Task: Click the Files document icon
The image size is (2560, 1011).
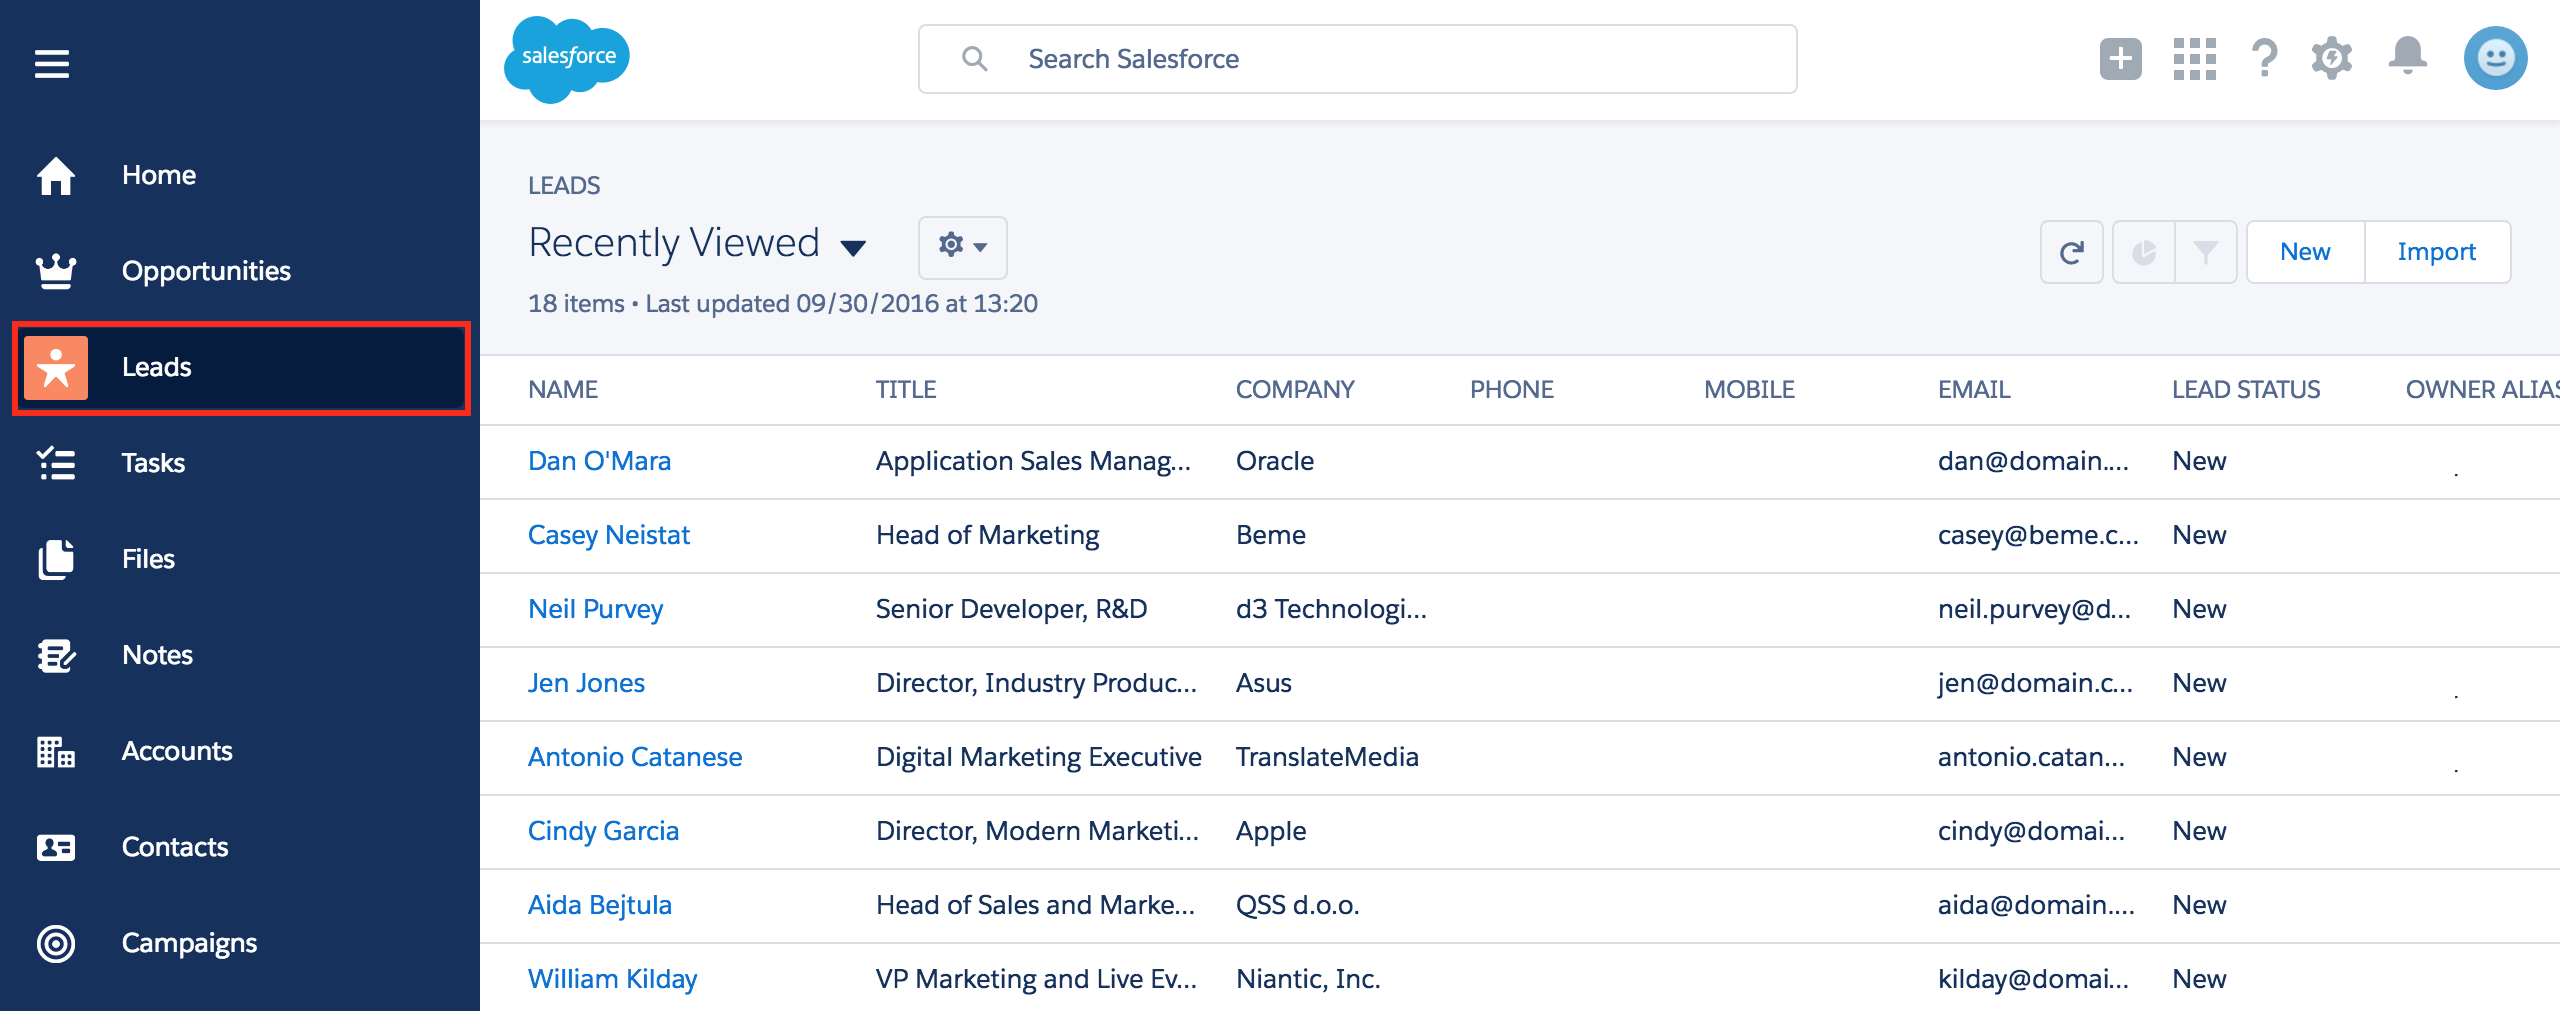Action: click(x=55, y=559)
